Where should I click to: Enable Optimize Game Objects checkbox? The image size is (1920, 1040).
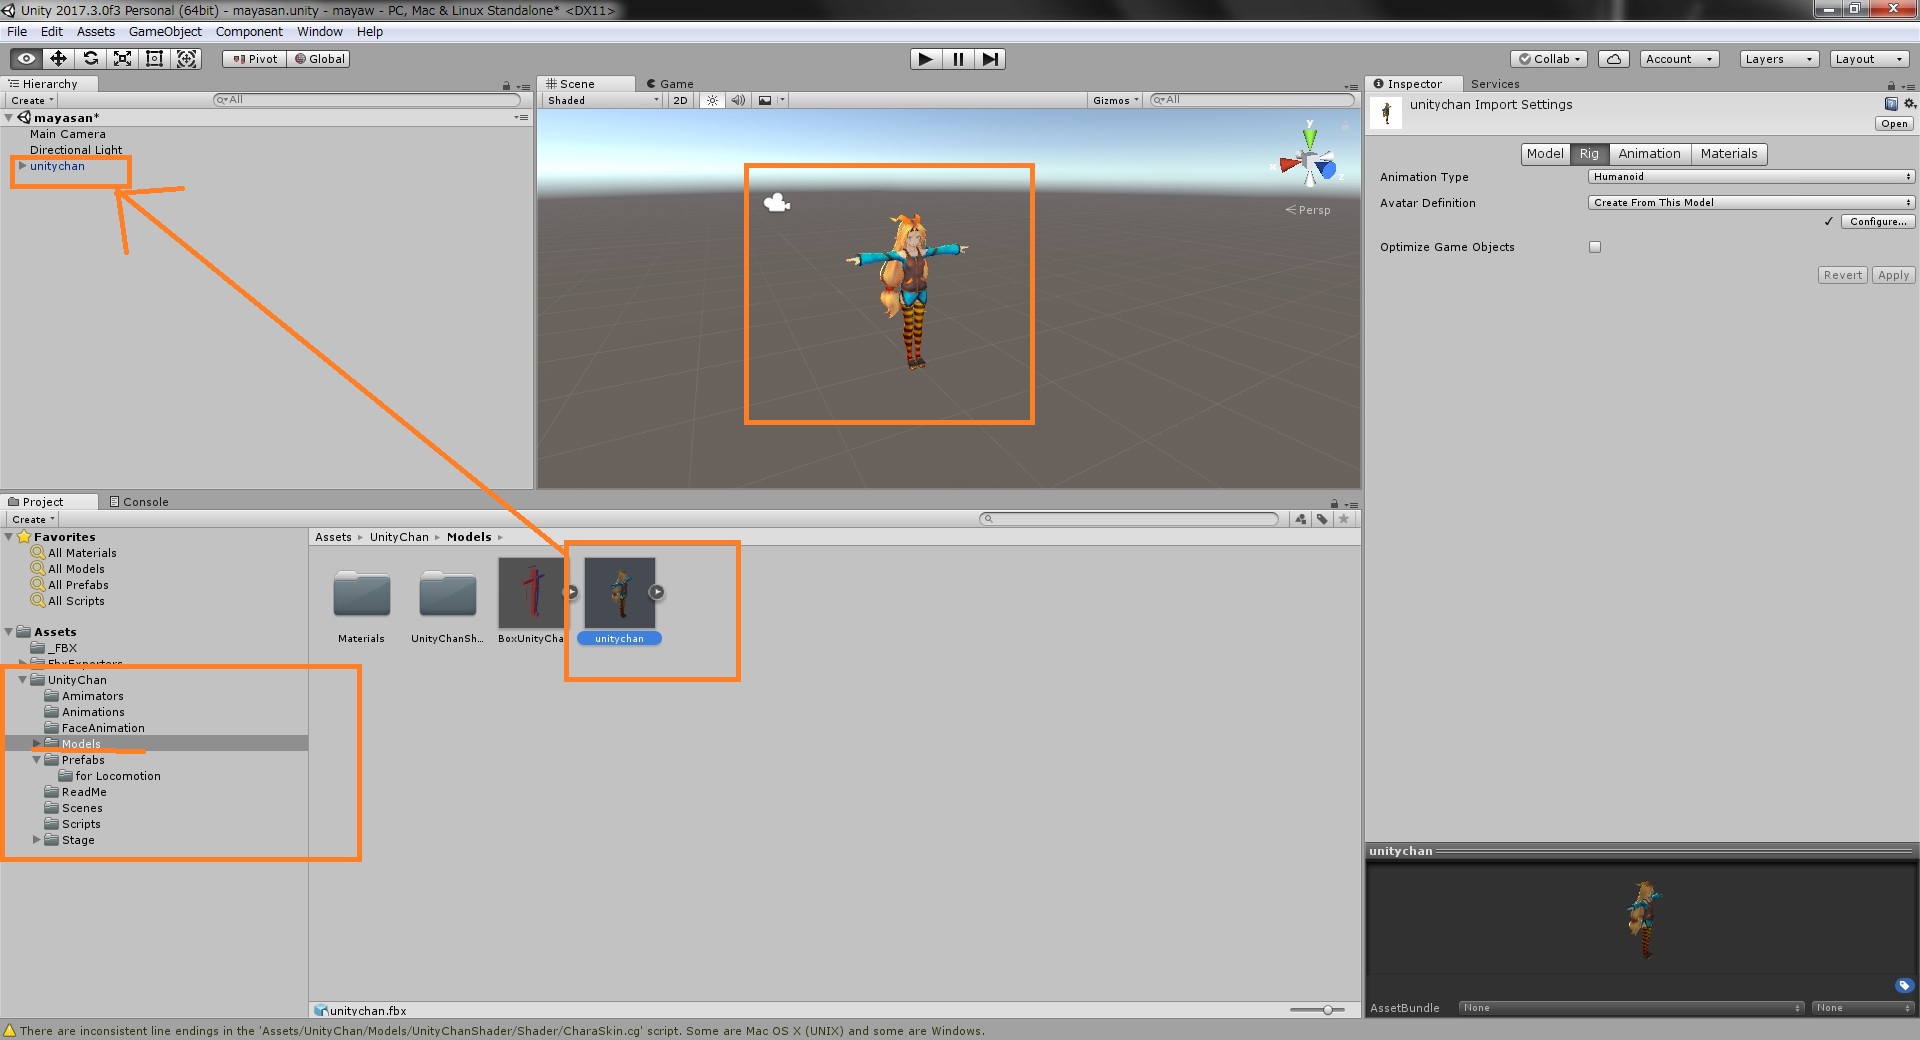coord(1595,247)
